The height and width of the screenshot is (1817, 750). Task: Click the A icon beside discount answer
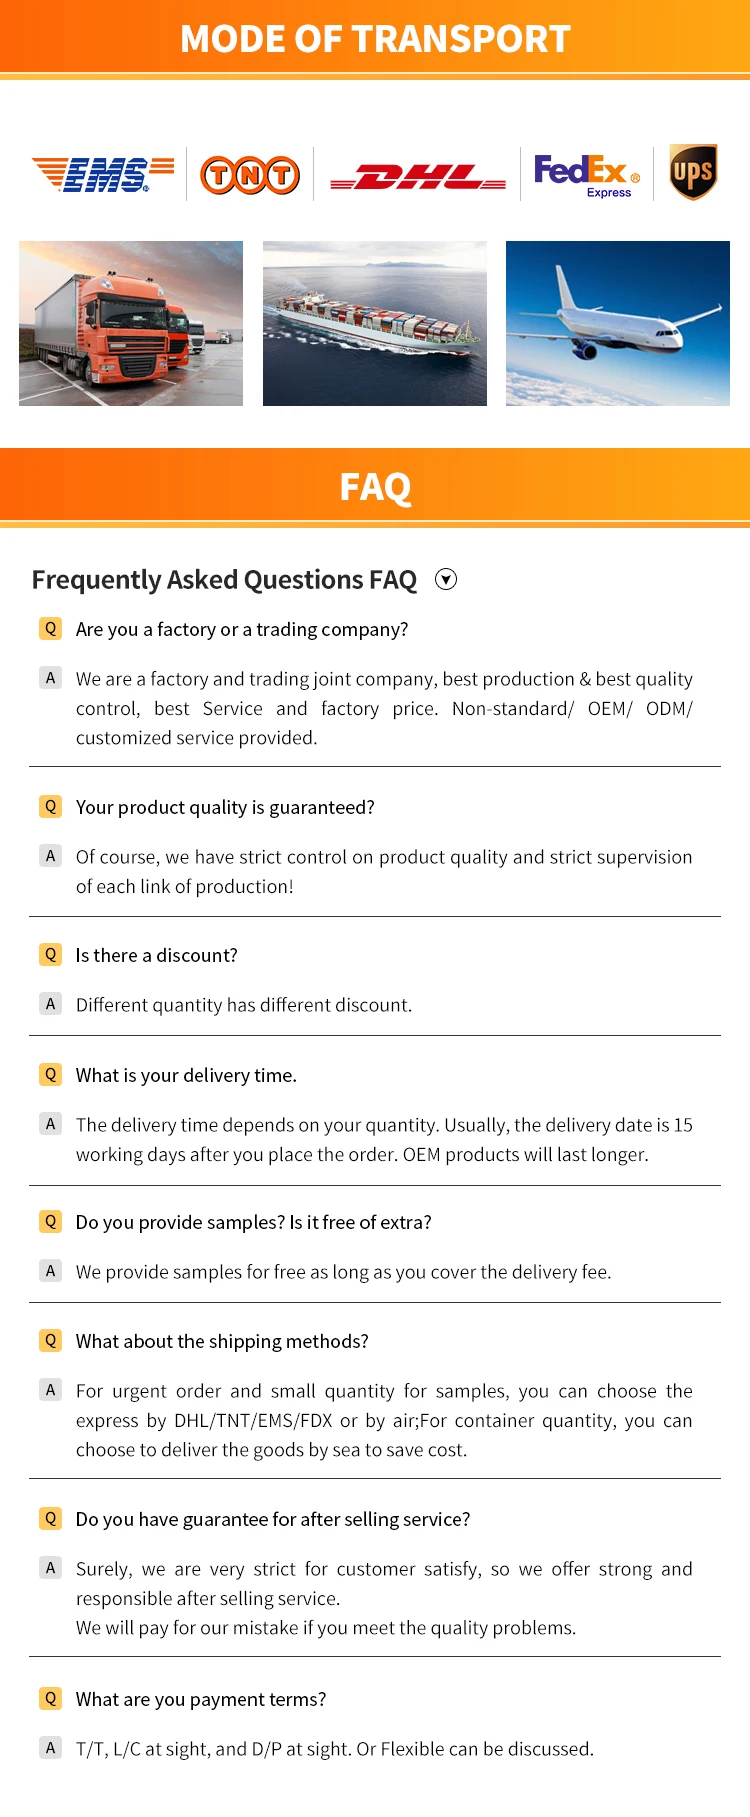(50, 1004)
